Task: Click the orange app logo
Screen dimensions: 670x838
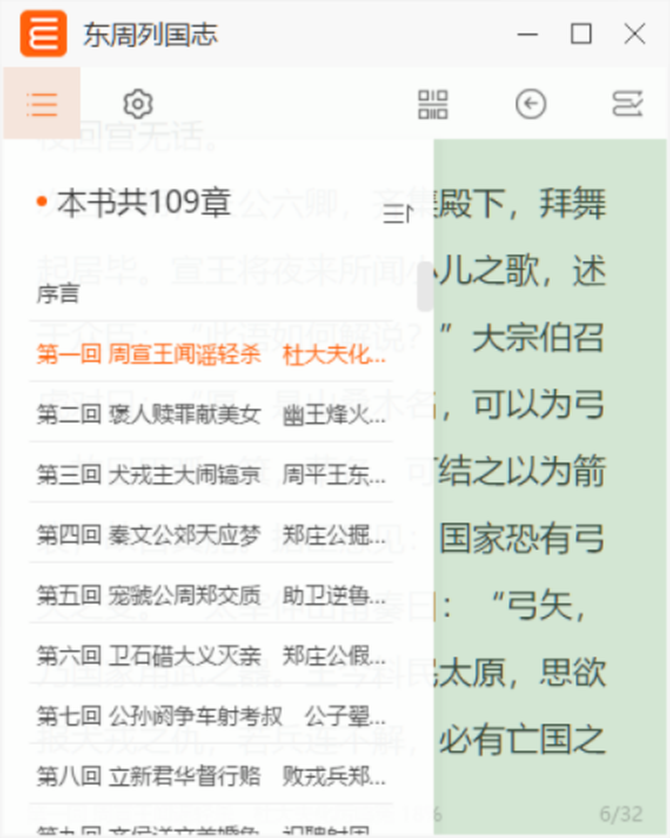Action: [x=43, y=34]
